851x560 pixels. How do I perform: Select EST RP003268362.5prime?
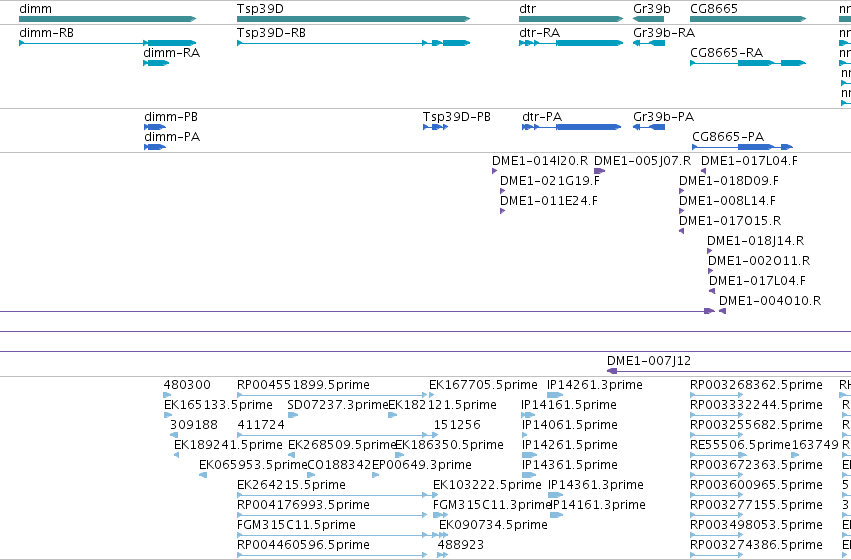(x=757, y=385)
